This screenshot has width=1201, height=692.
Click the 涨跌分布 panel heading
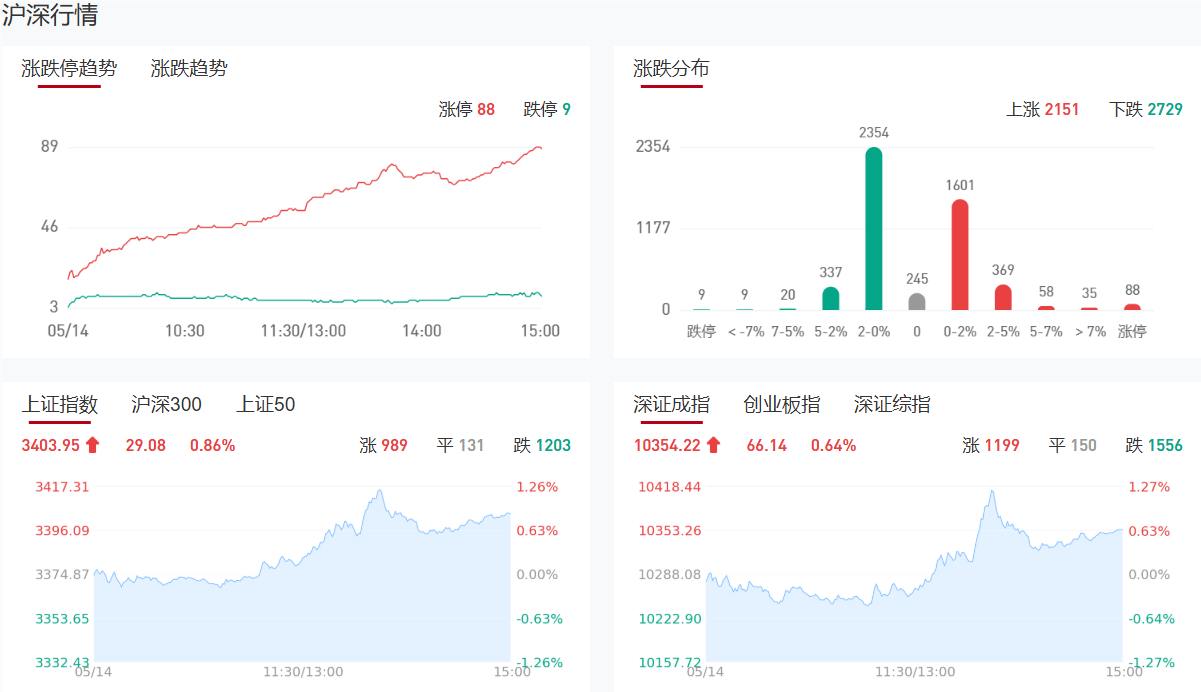[671, 69]
